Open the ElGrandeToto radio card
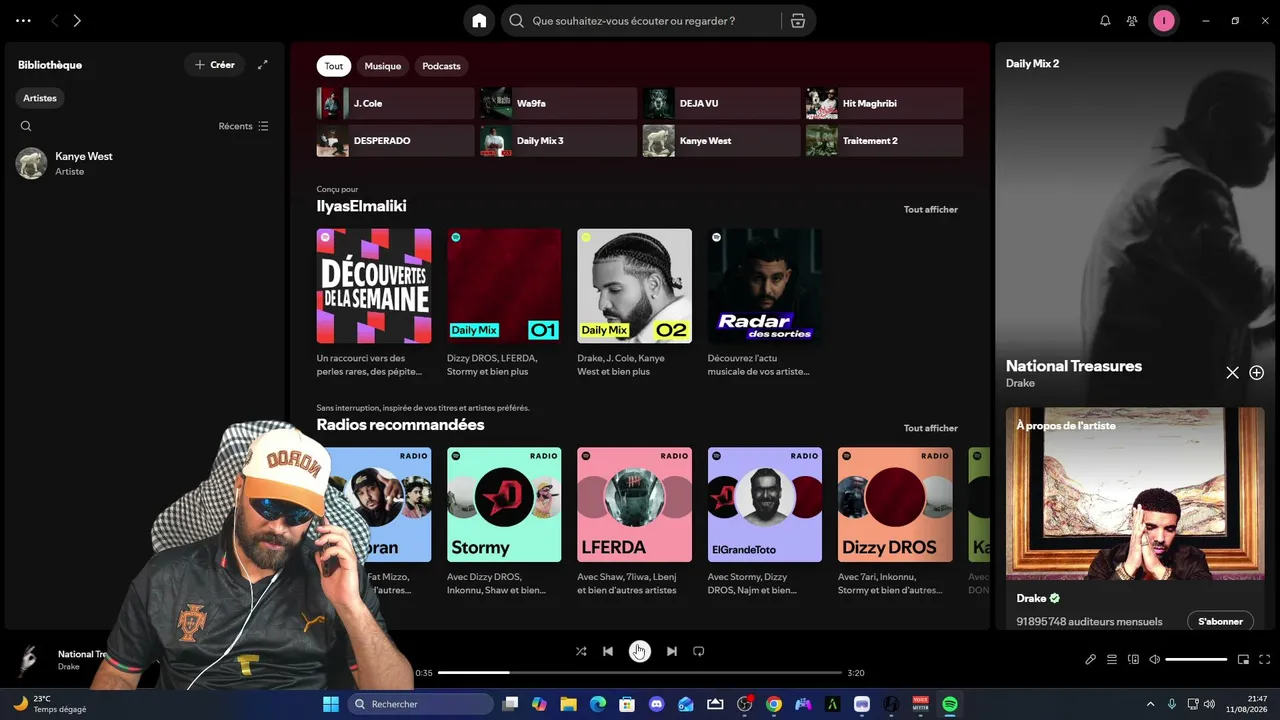 click(765, 522)
